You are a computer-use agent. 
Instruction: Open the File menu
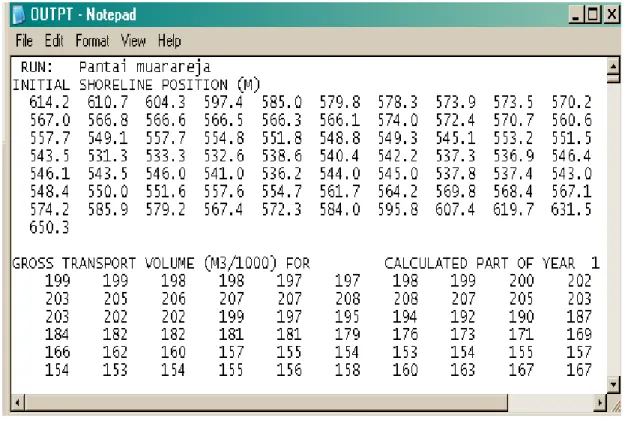[24, 41]
